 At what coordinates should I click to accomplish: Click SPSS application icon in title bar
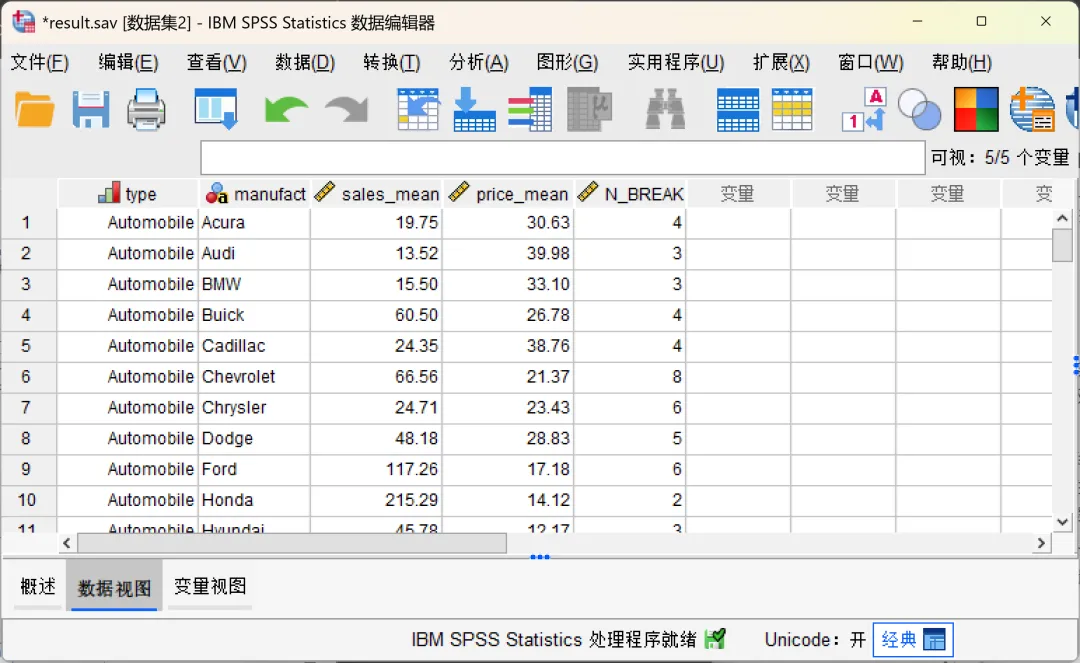pyautogui.click(x=23, y=22)
